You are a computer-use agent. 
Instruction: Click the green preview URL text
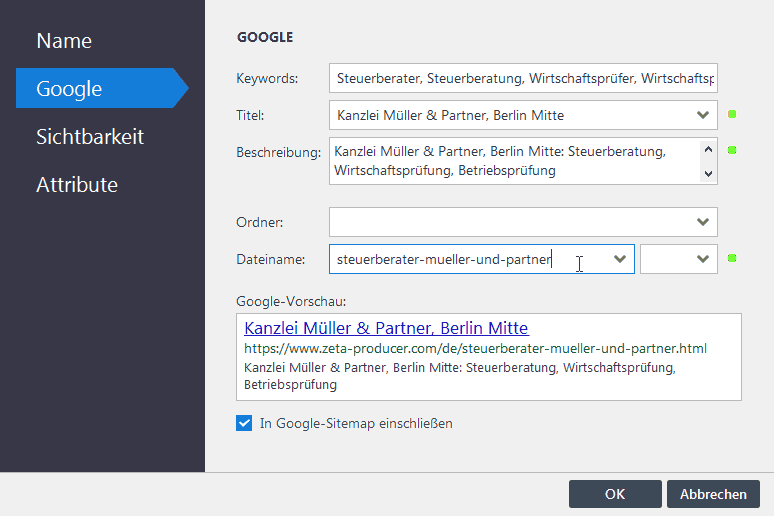tap(475, 349)
